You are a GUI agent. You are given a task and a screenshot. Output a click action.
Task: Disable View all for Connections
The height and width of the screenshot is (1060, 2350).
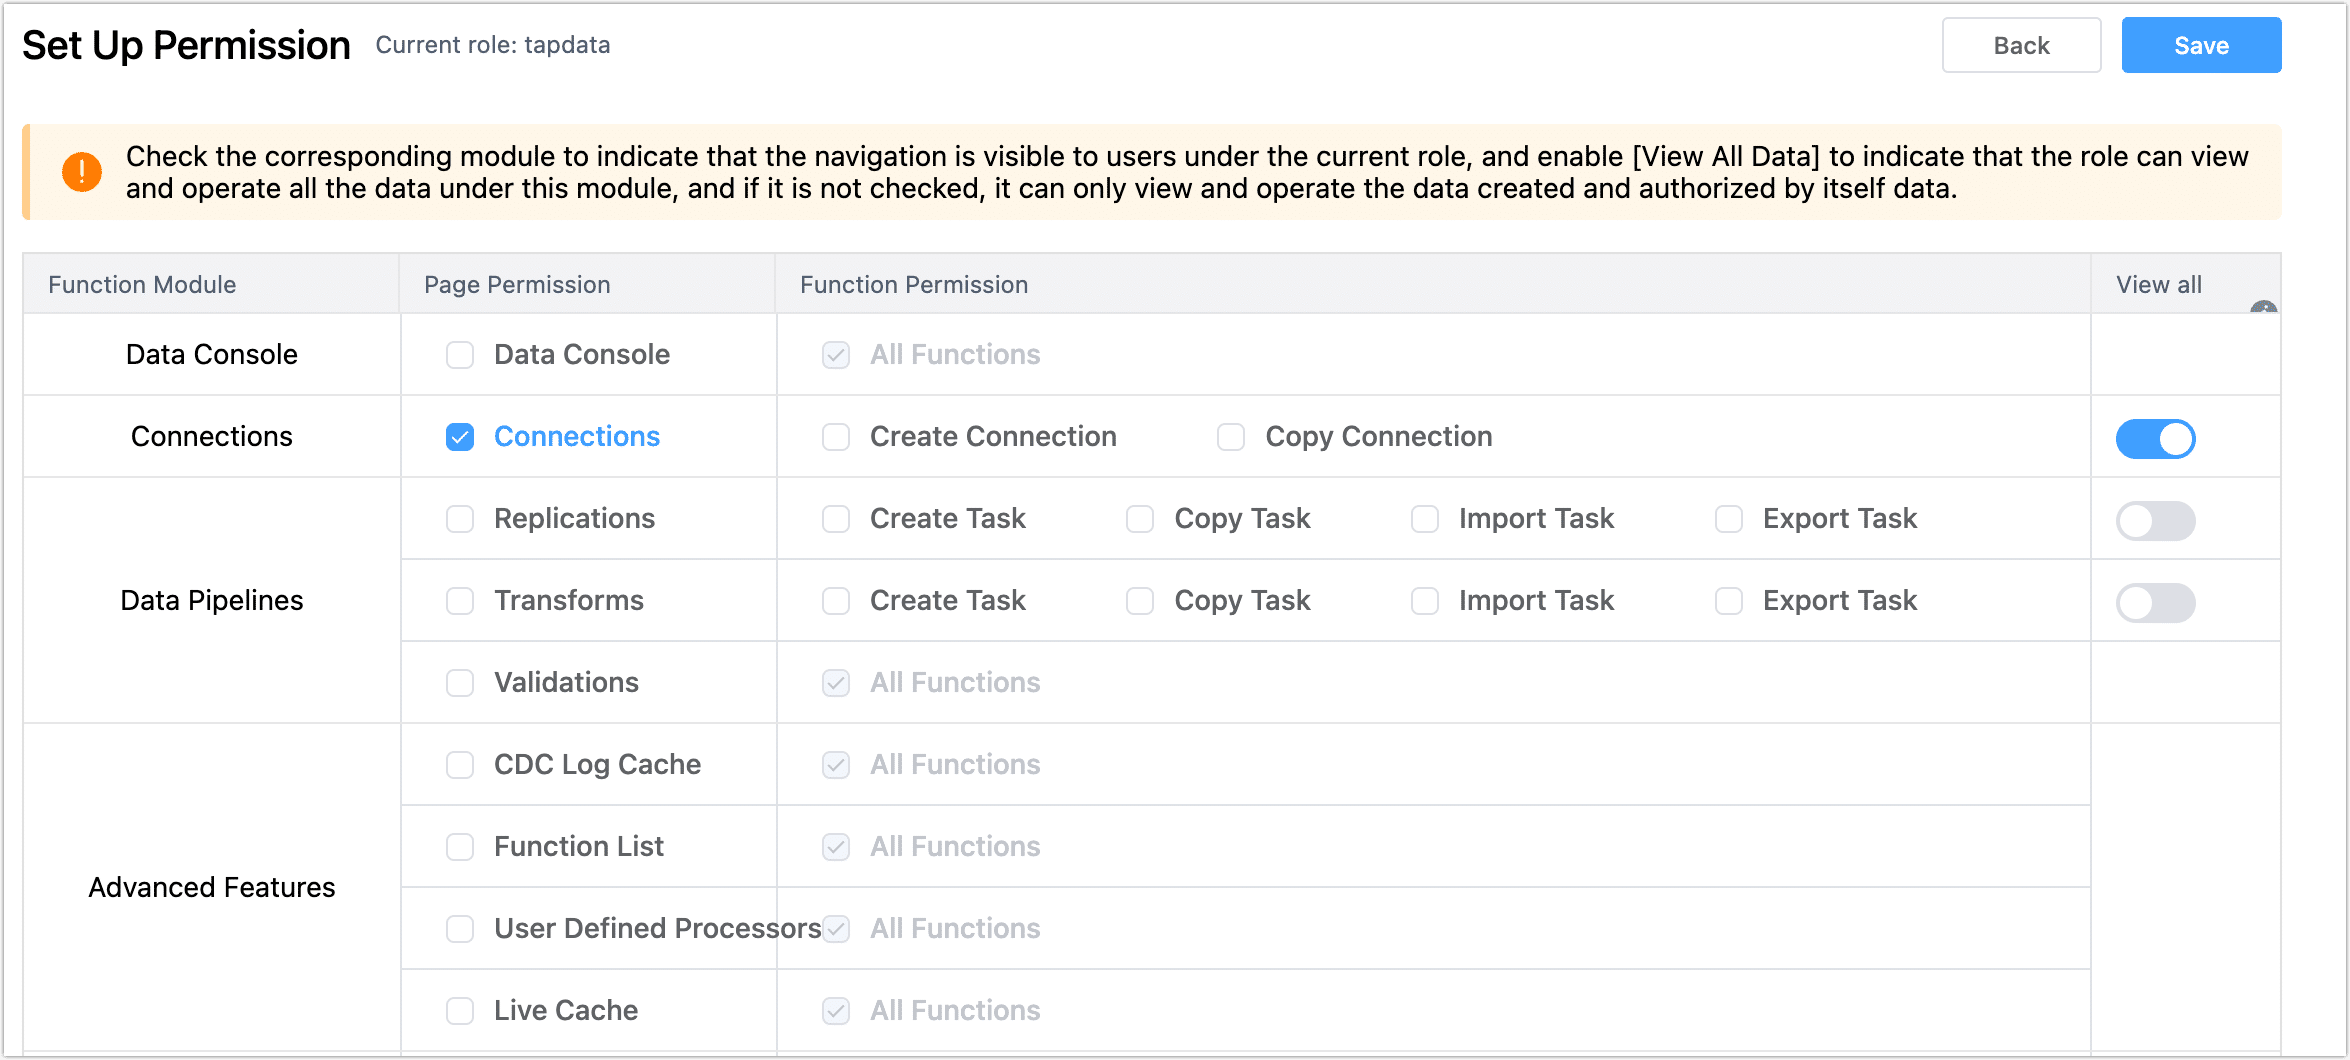[2156, 439]
